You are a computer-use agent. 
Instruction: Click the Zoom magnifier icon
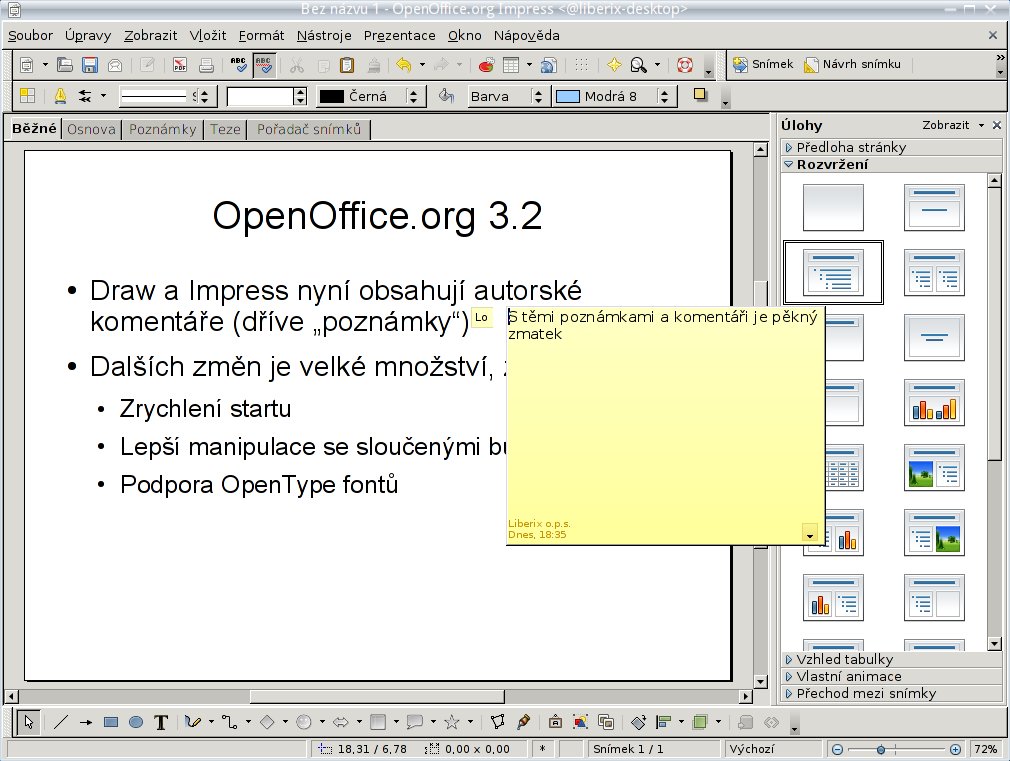pyautogui.click(x=638, y=64)
